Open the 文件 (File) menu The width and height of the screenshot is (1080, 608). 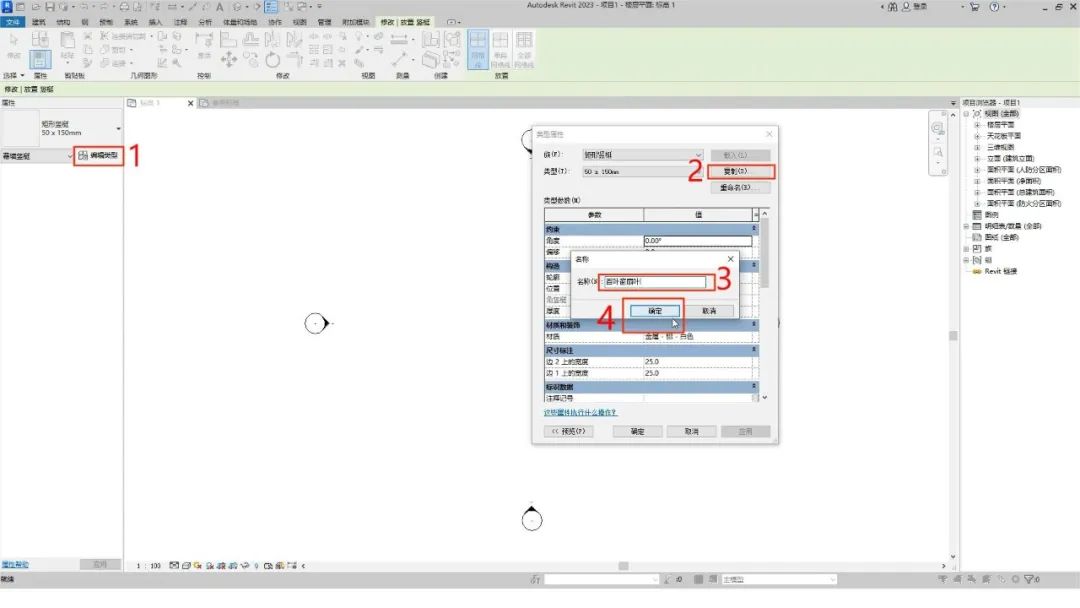(12, 22)
